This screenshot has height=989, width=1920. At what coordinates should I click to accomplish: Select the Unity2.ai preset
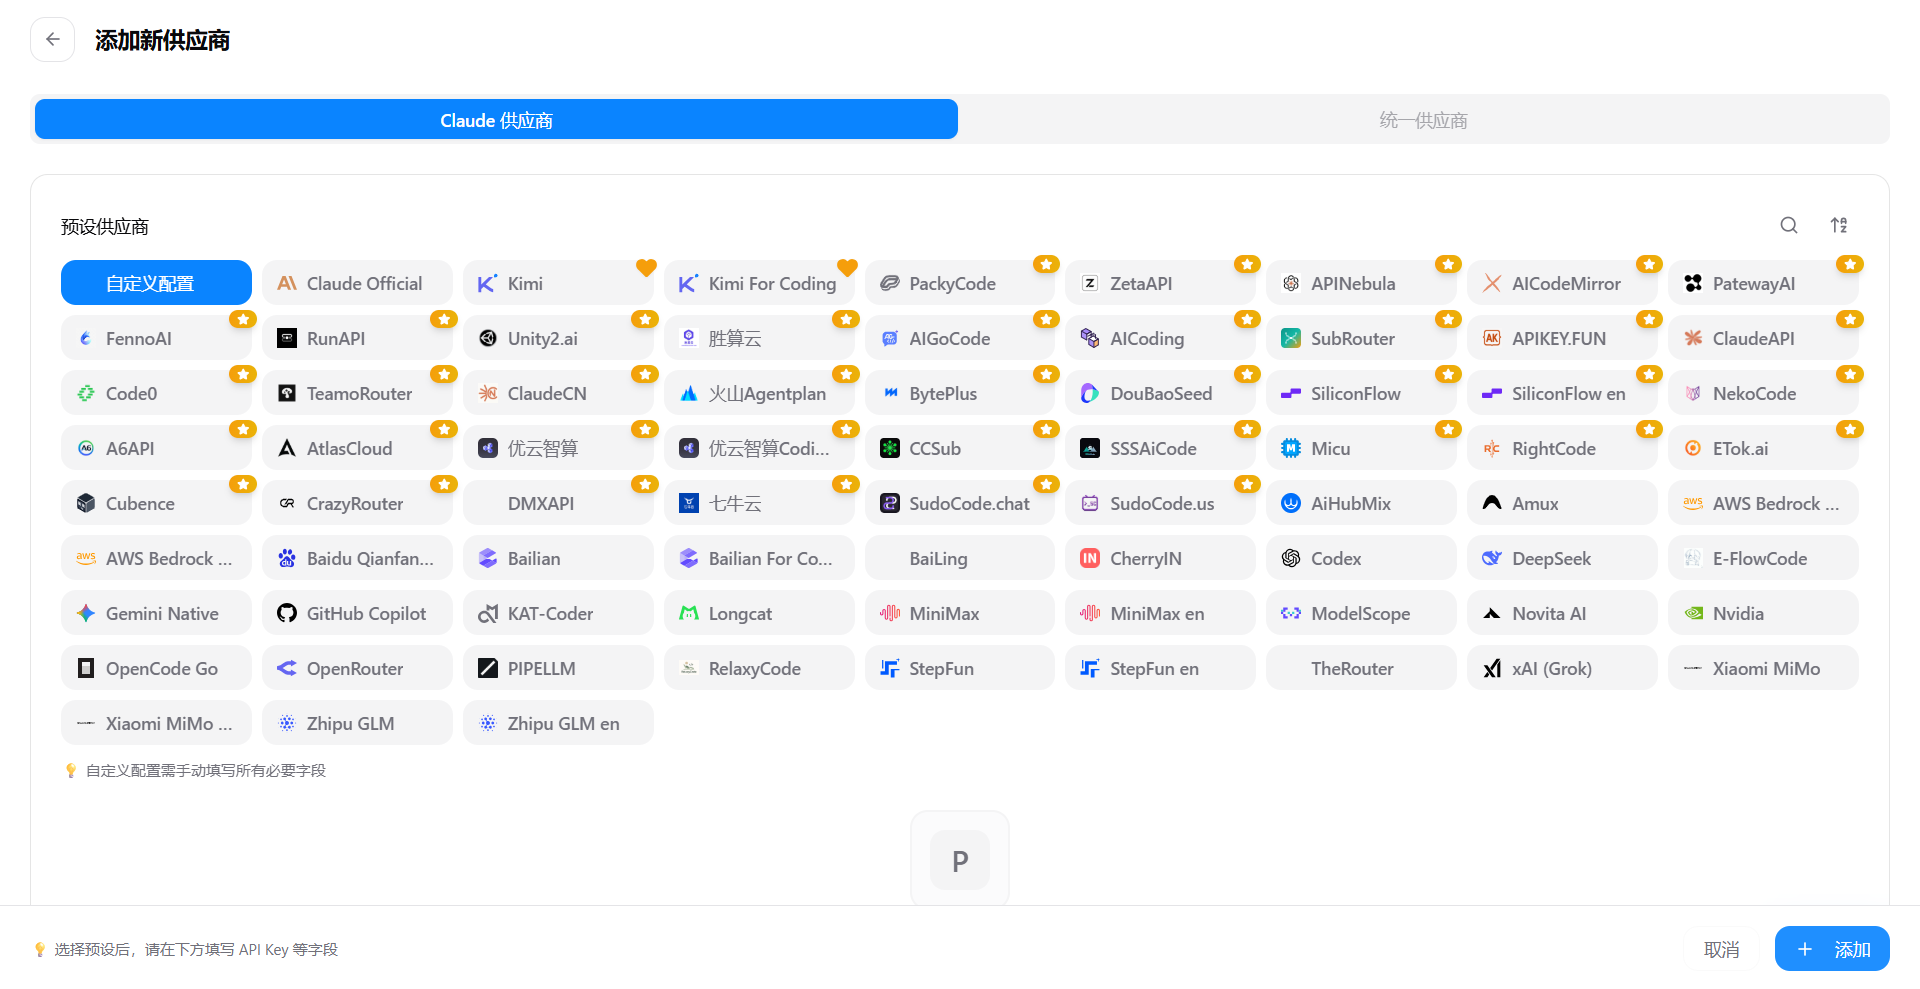tap(558, 338)
